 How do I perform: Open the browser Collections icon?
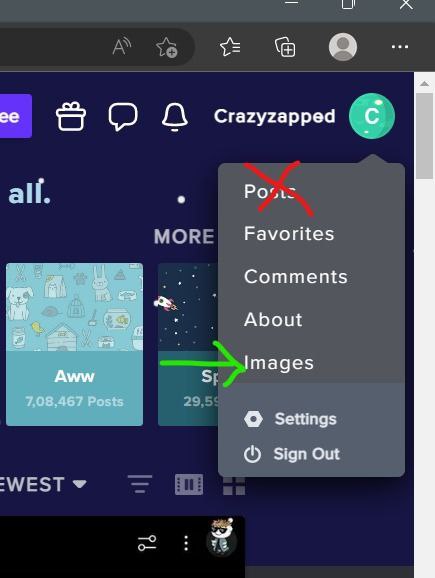[x=285, y=47]
